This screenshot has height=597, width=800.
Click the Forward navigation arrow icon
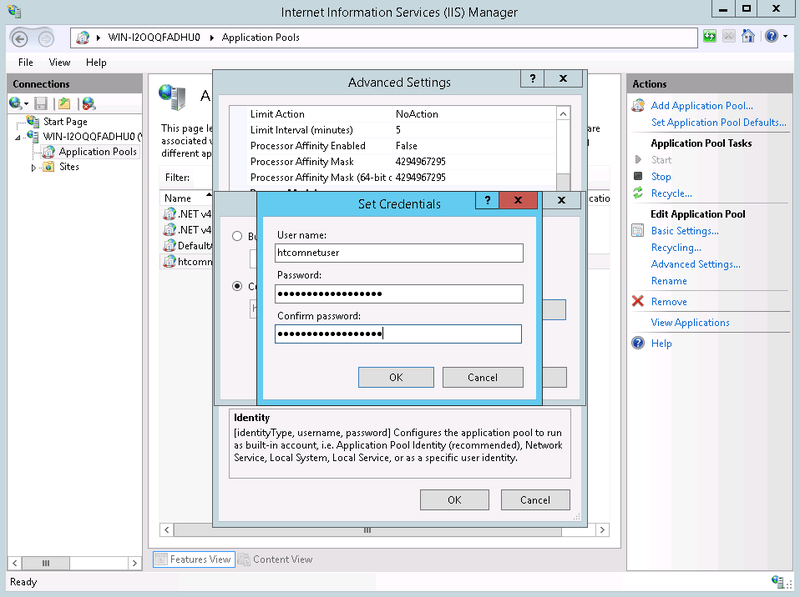click(45, 38)
